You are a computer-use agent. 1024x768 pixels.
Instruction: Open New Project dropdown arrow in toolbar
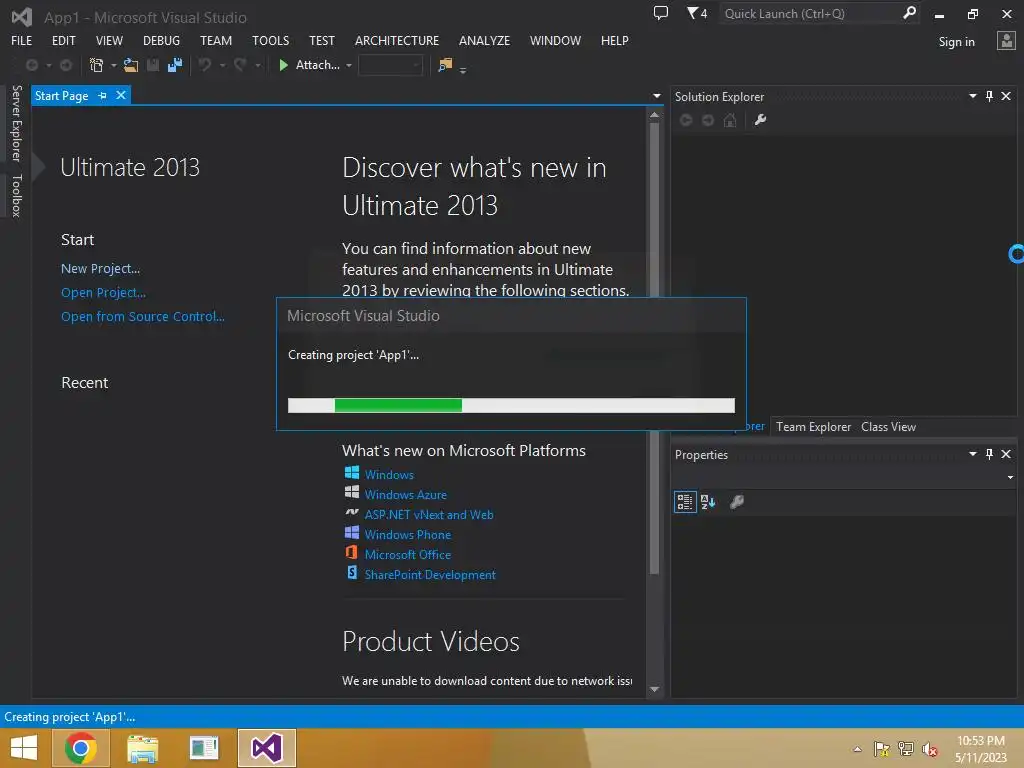(114, 65)
